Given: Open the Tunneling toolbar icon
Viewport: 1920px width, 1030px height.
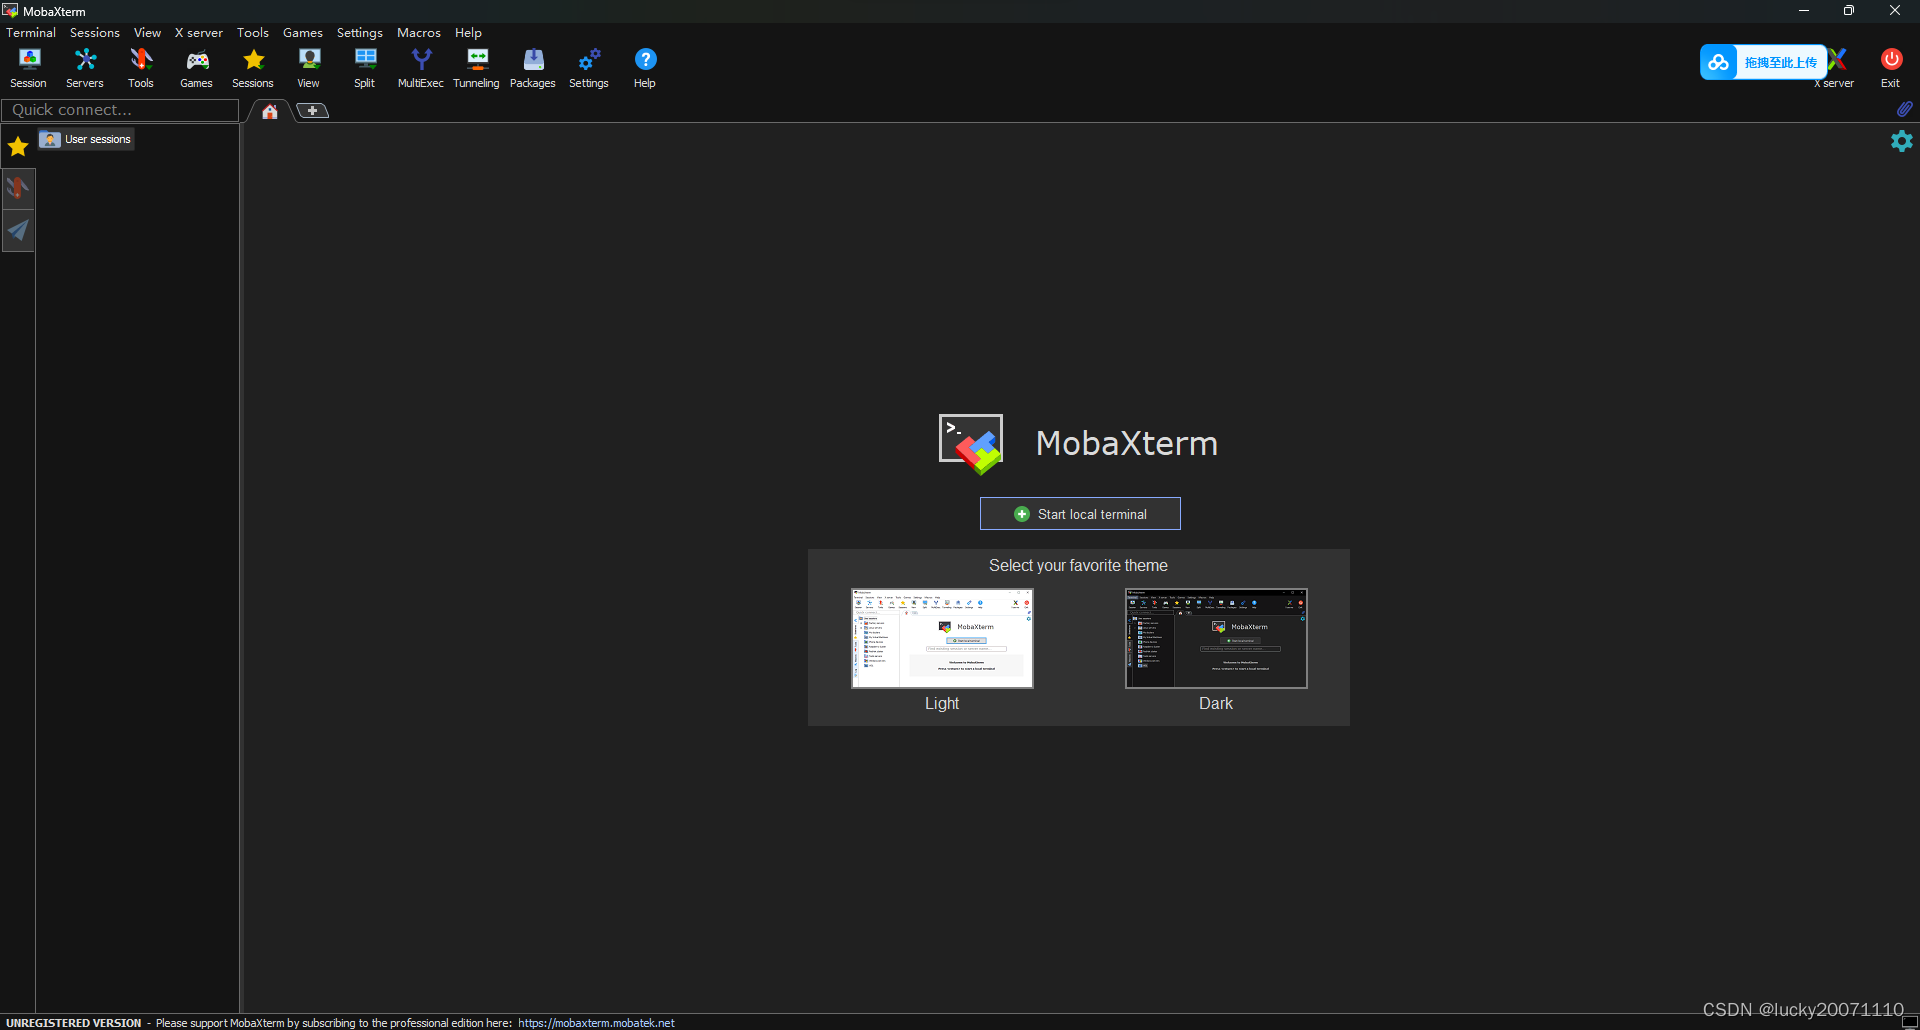Looking at the screenshot, I should click(x=477, y=68).
